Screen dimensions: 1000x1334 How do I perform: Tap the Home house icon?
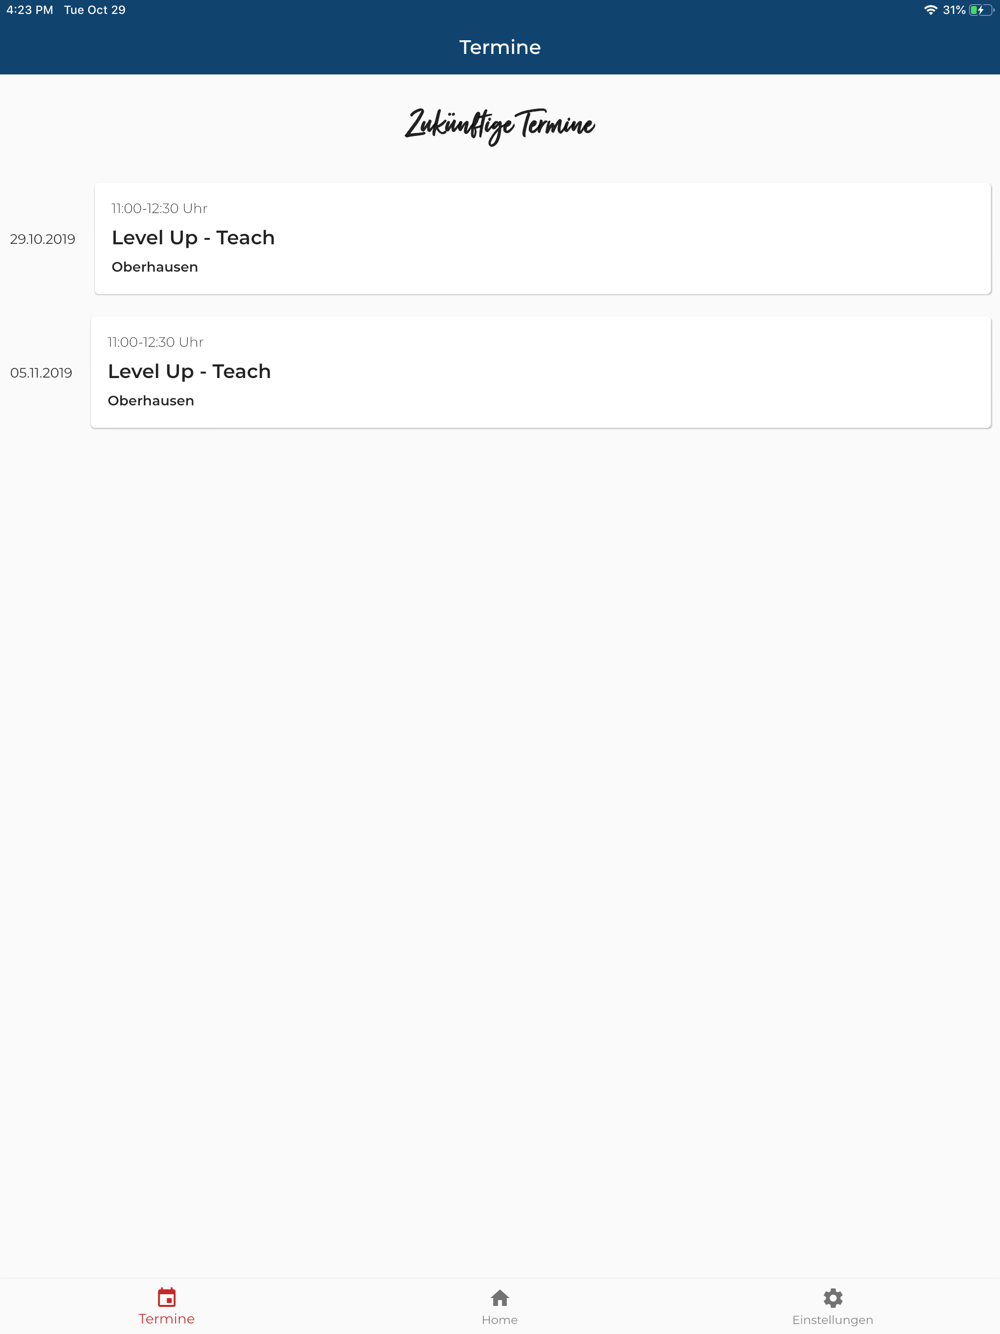point(500,1298)
